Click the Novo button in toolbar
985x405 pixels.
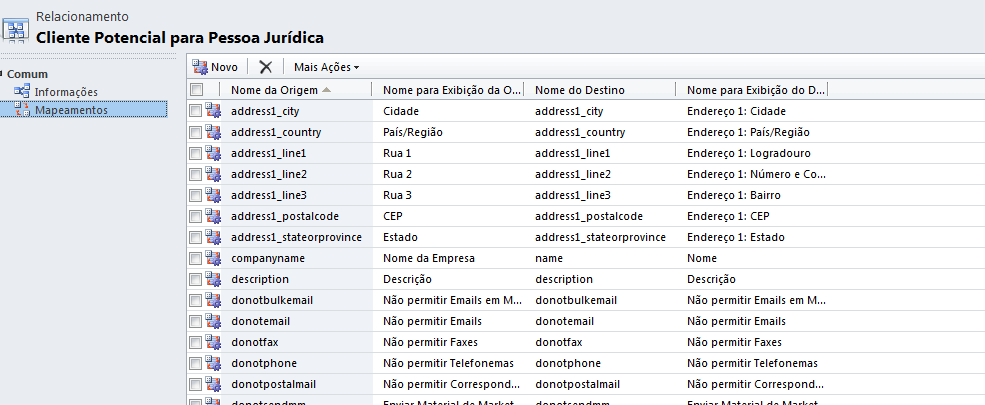[x=215, y=67]
